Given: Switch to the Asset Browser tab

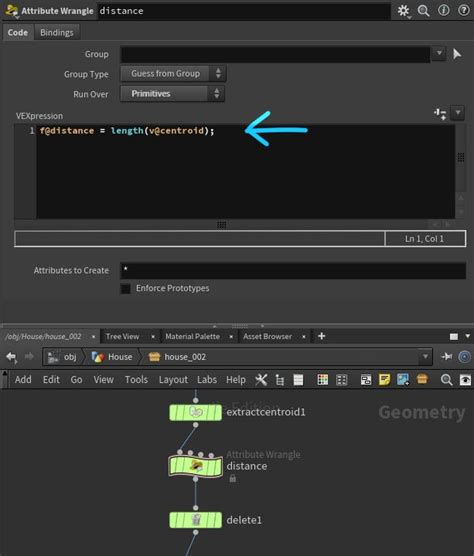Looking at the screenshot, I should [x=268, y=337].
